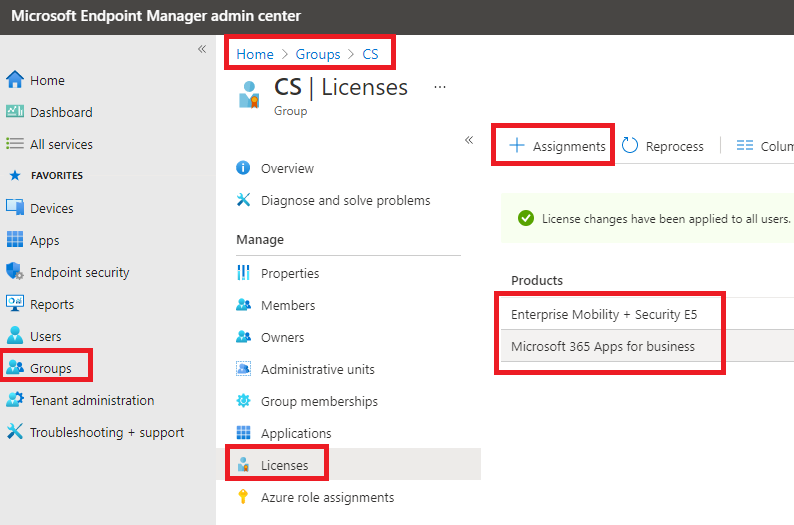This screenshot has height=525, width=794.
Task: Click the Assignments button label
Action: coord(569,146)
